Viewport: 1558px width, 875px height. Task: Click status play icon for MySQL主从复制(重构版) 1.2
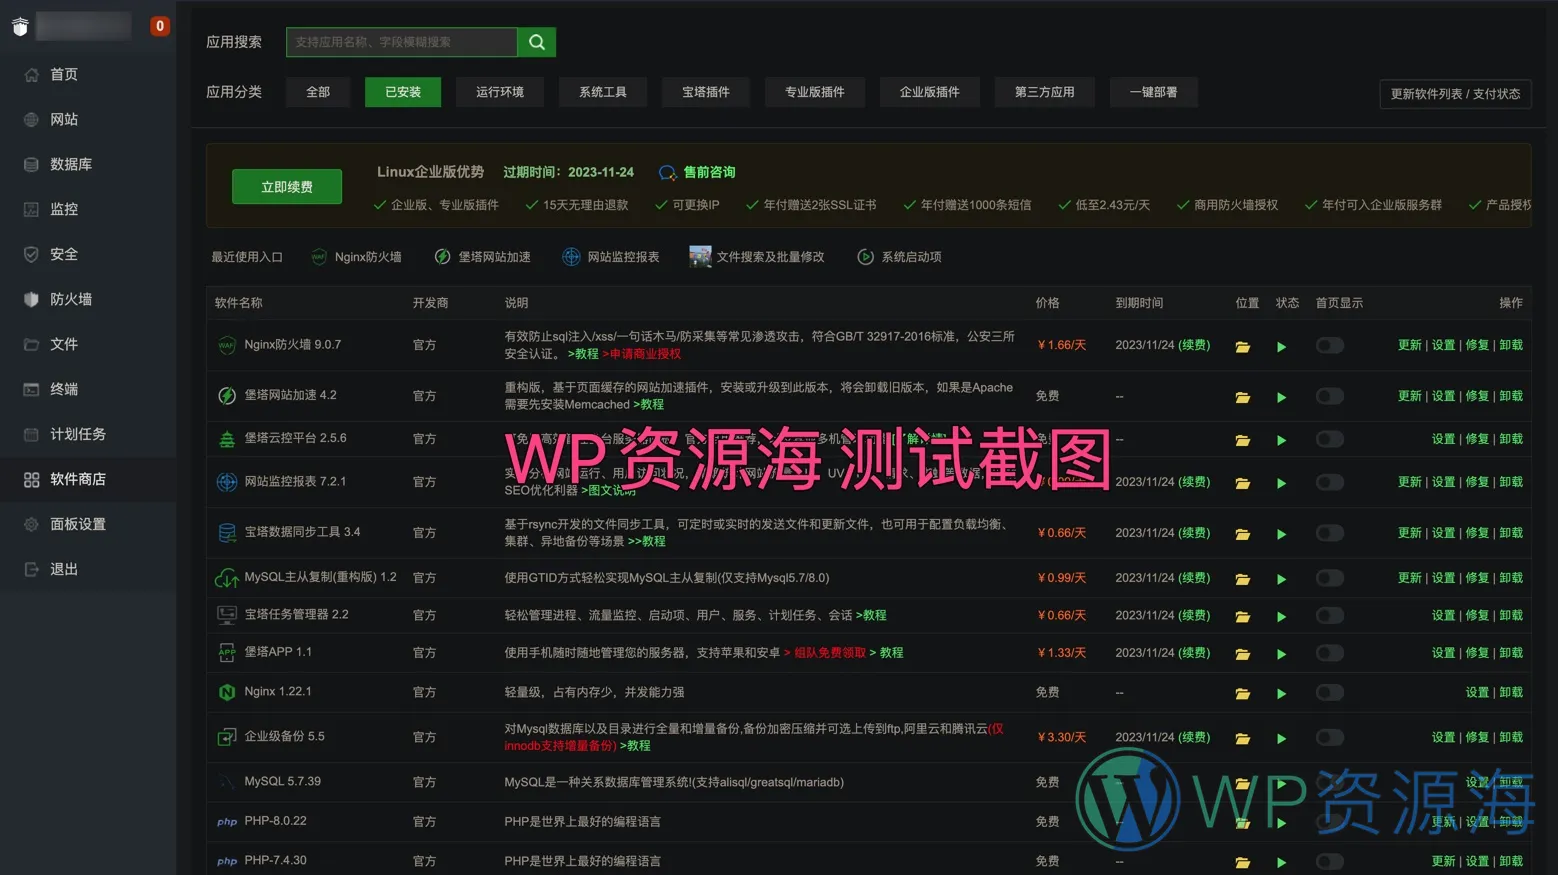point(1281,580)
